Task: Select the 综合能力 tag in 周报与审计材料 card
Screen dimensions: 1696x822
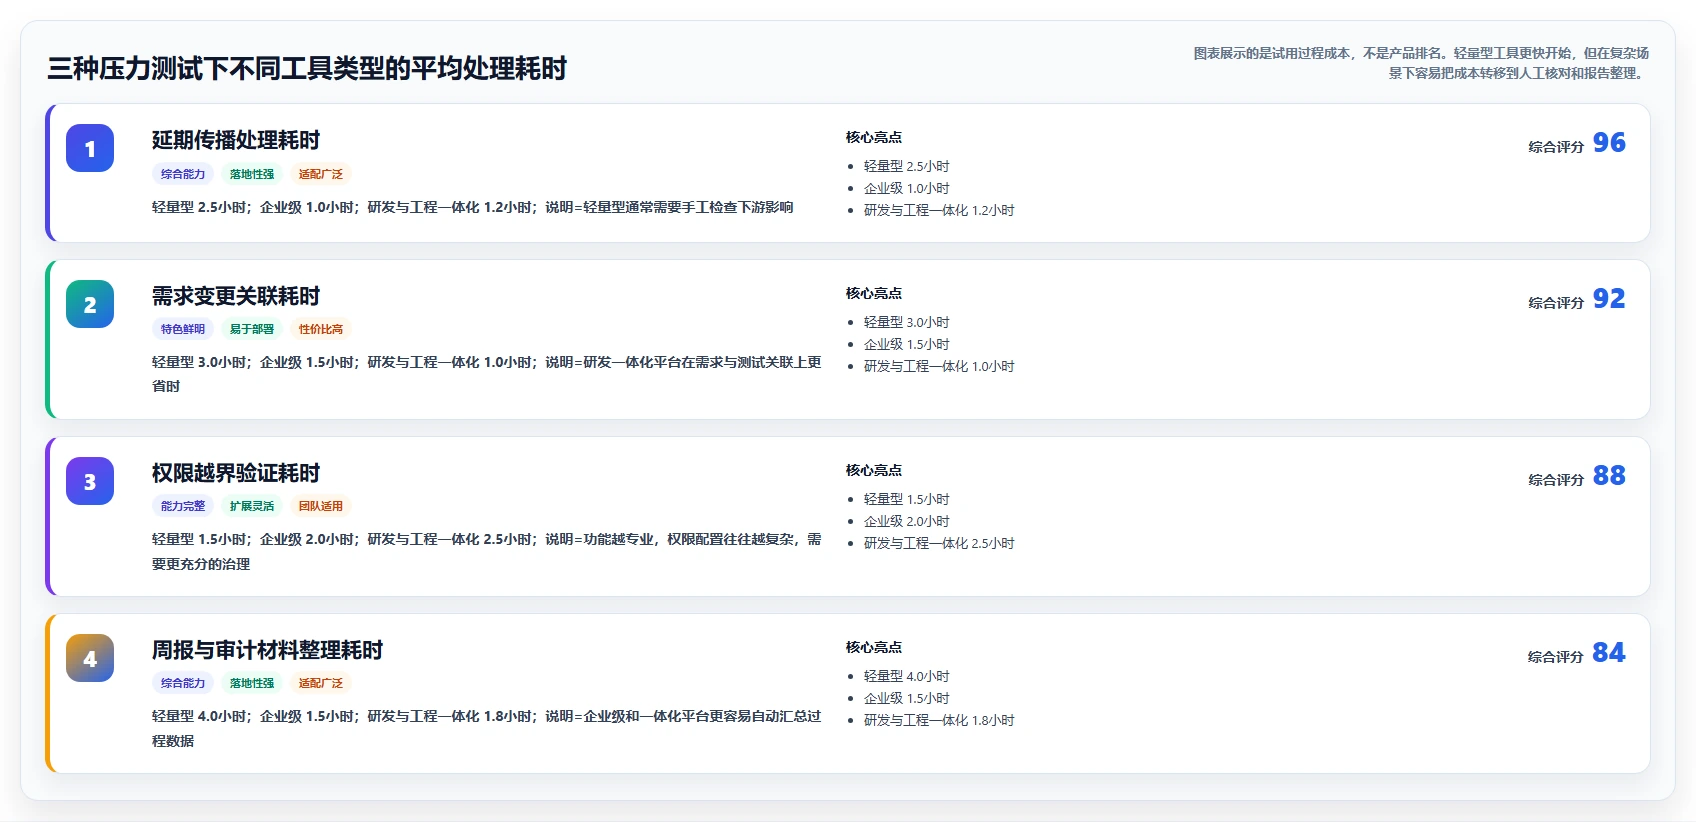Action: pyautogui.click(x=183, y=683)
